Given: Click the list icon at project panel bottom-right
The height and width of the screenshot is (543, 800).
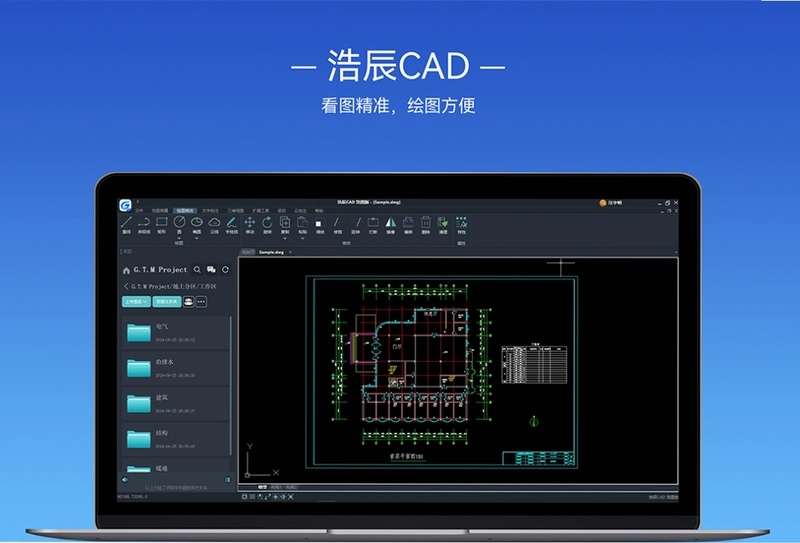Looking at the screenshot, I should (228, 480).
